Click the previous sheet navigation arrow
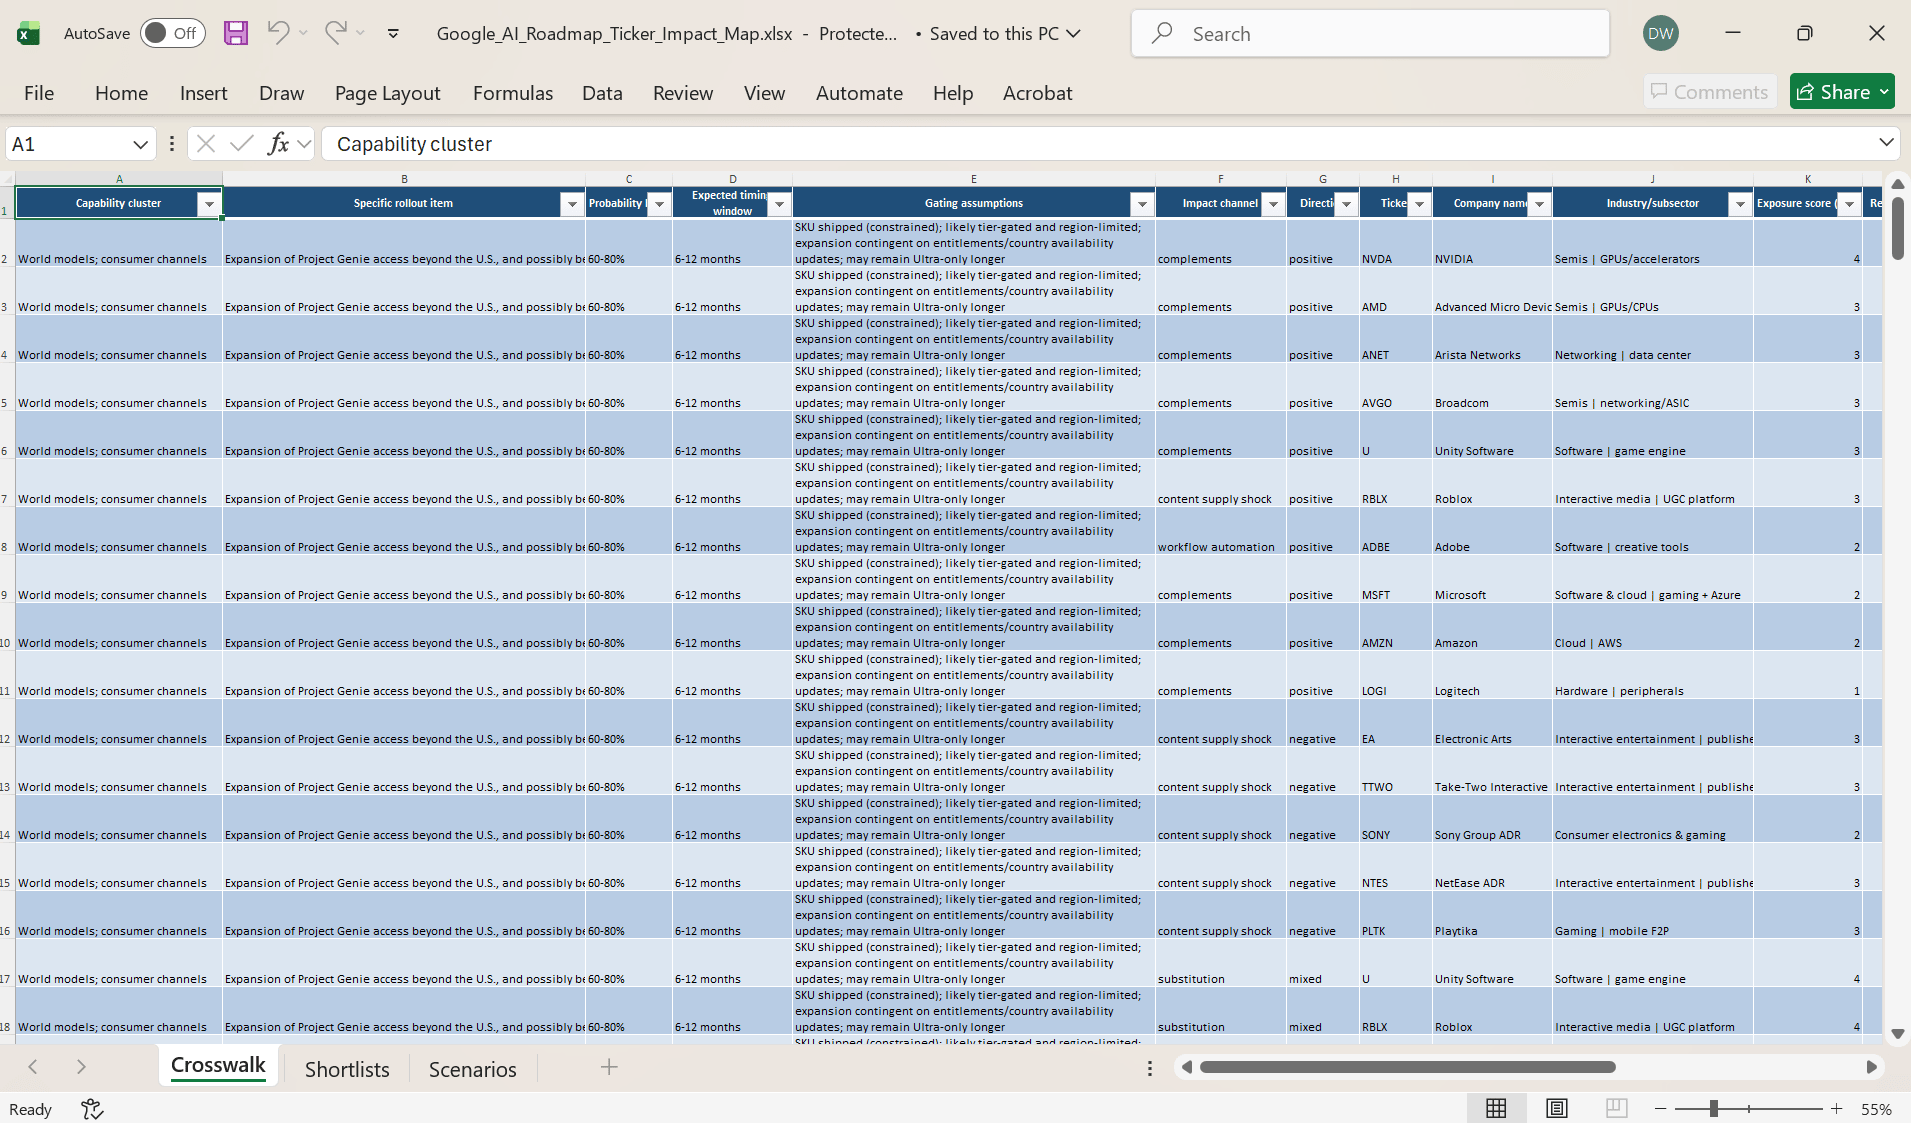Viewport: 1911px width, 1123px height. [x=33, y=1067]
